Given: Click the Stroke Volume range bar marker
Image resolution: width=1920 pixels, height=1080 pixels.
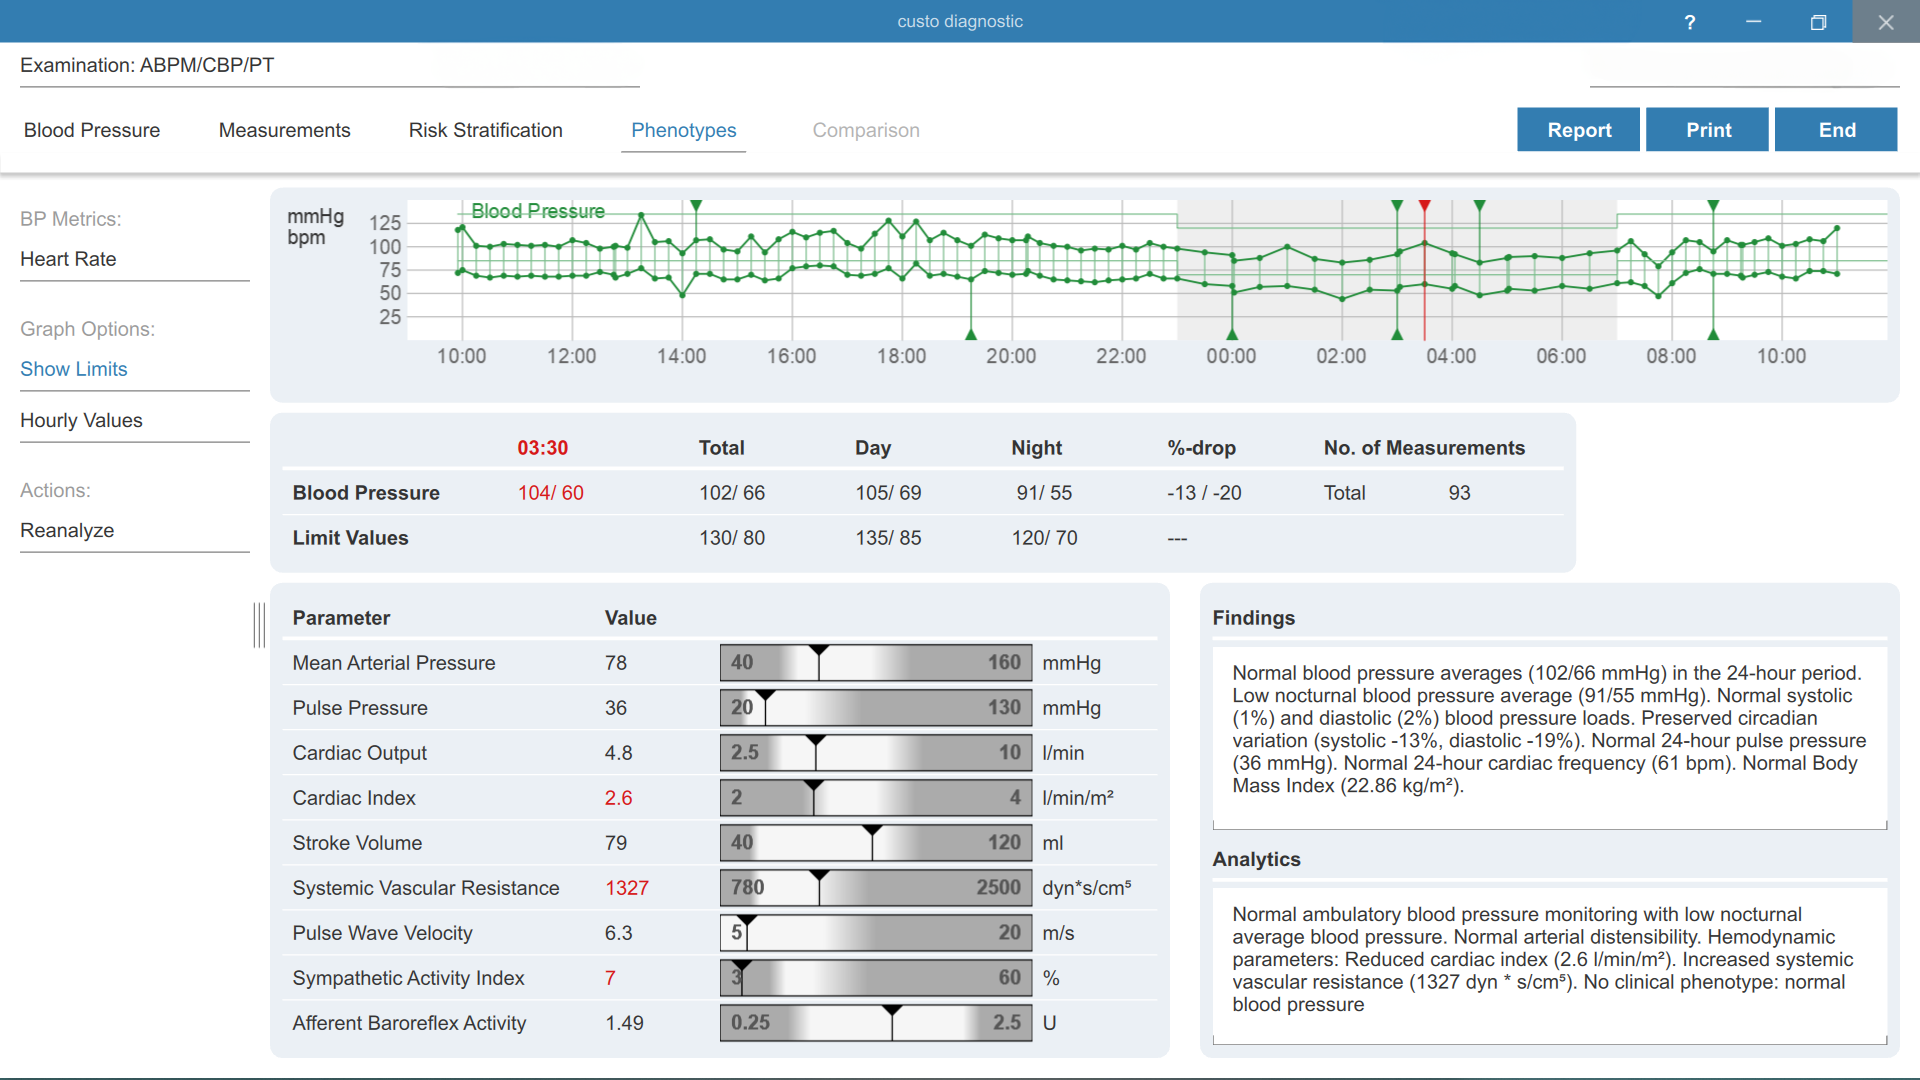Looking at the screenshot, I should pos(872,832).
